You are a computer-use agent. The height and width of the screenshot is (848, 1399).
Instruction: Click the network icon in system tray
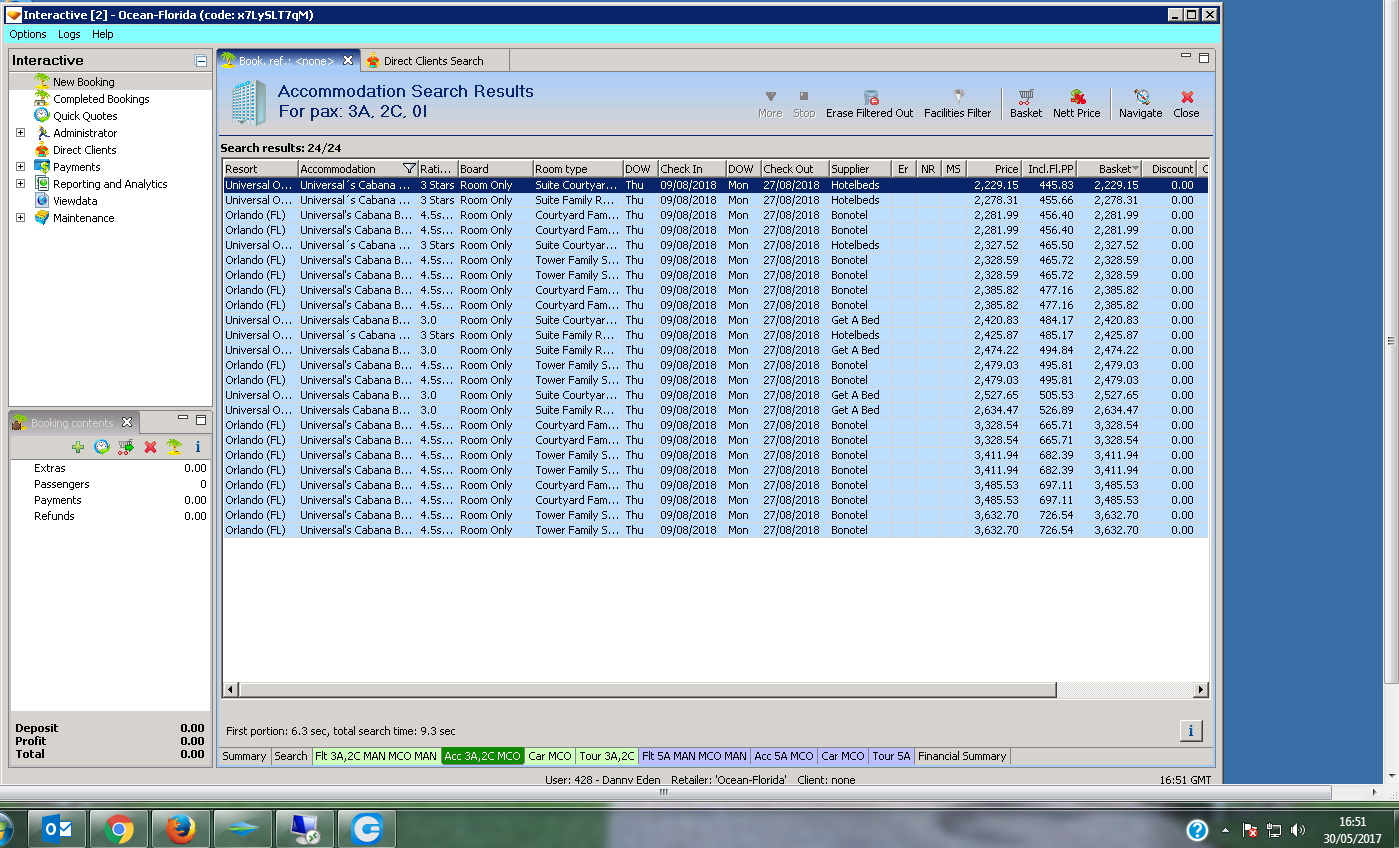point(1274,830)
